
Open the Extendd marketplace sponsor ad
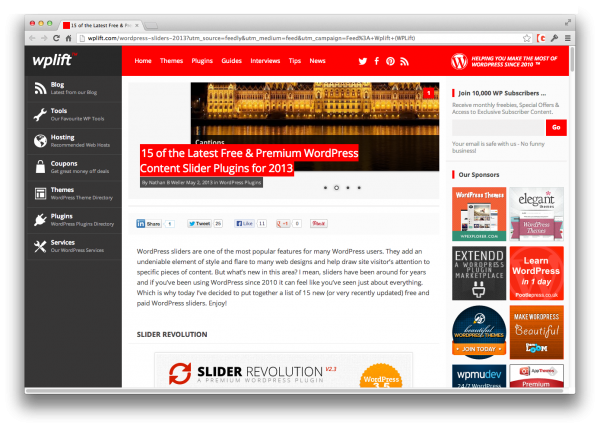(x=479, y=273)
